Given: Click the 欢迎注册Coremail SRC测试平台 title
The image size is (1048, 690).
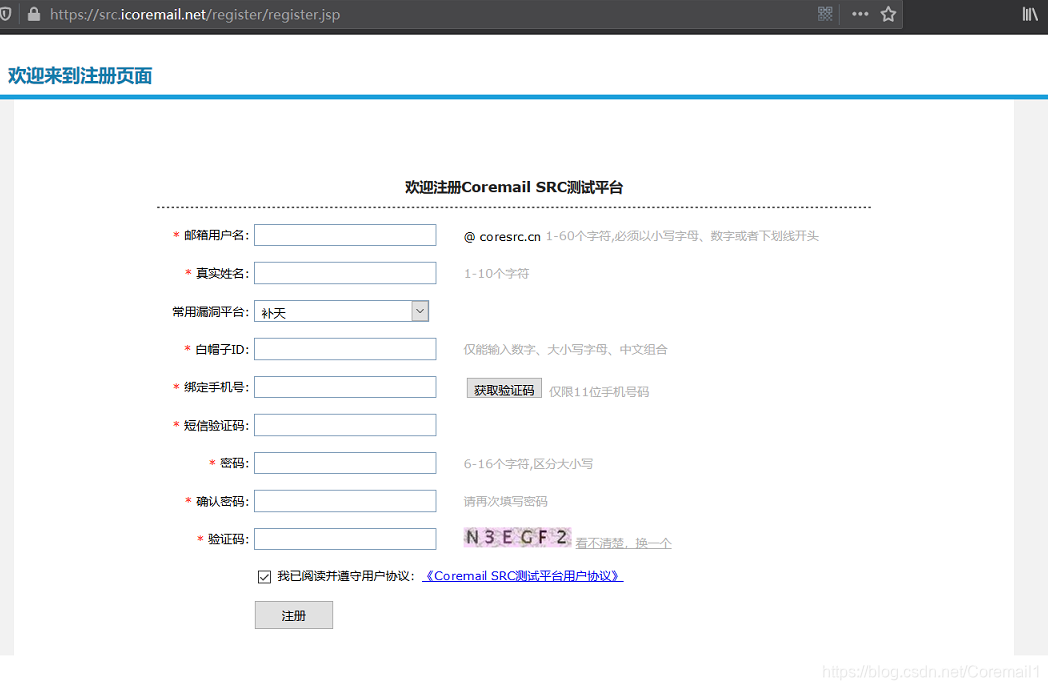Looking at the screenshot, I should [x=513, y=187].
